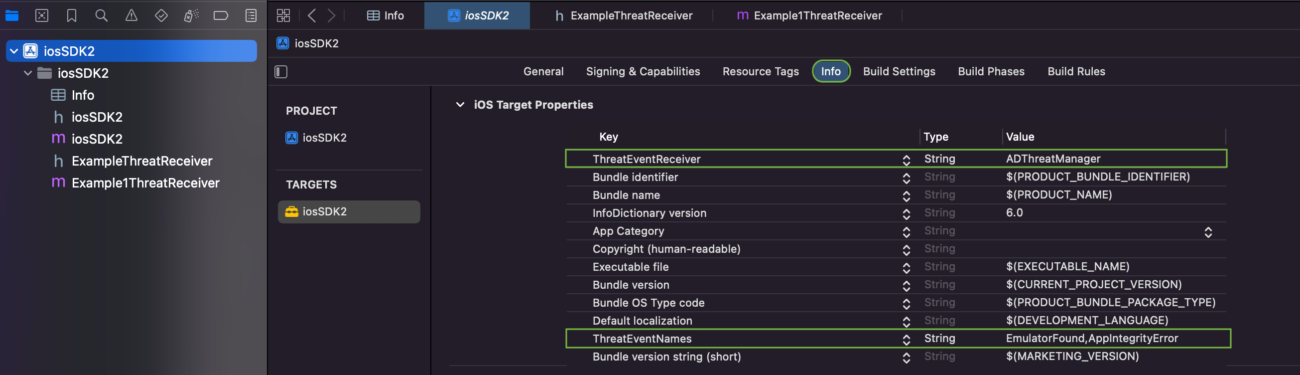Click the $(PRODUCT_BUNDLE_PACKAGE_TYPE) value

[x=1110, y=303]
